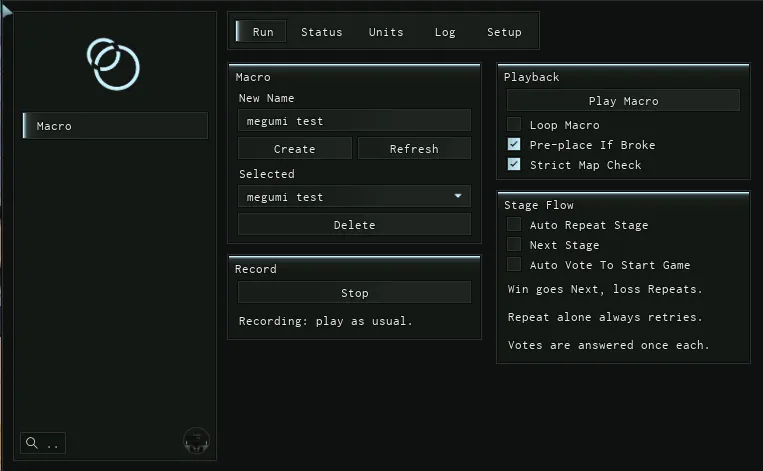Viewport: 763px width, 471px height.
Task: Enable the Loop Macro checkbox
Action: coord(514,125)
